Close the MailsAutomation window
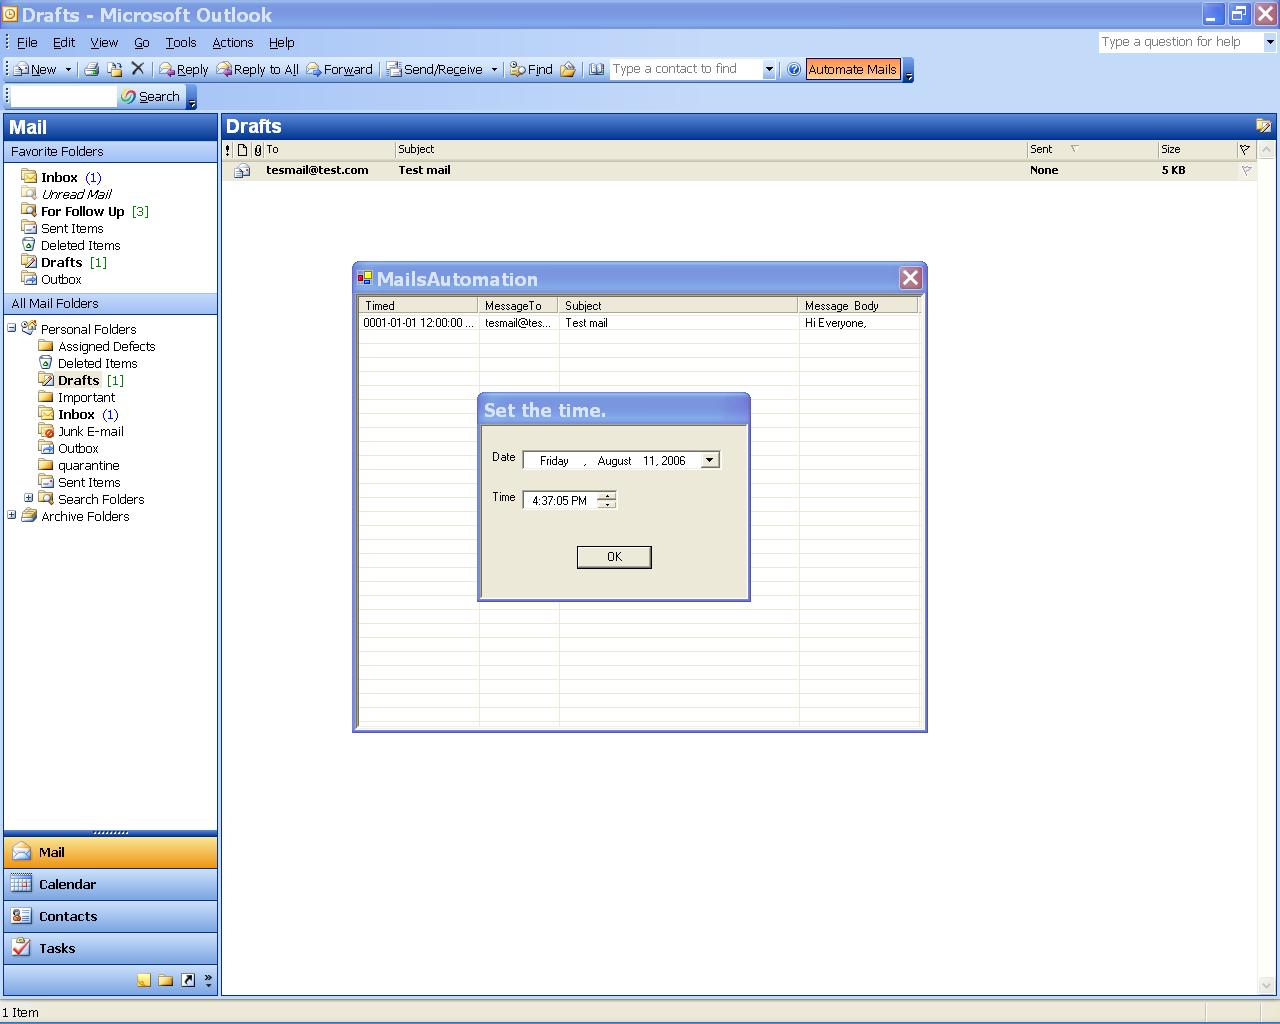Screen dimensions: 1280x1024 tap(910, 278)
